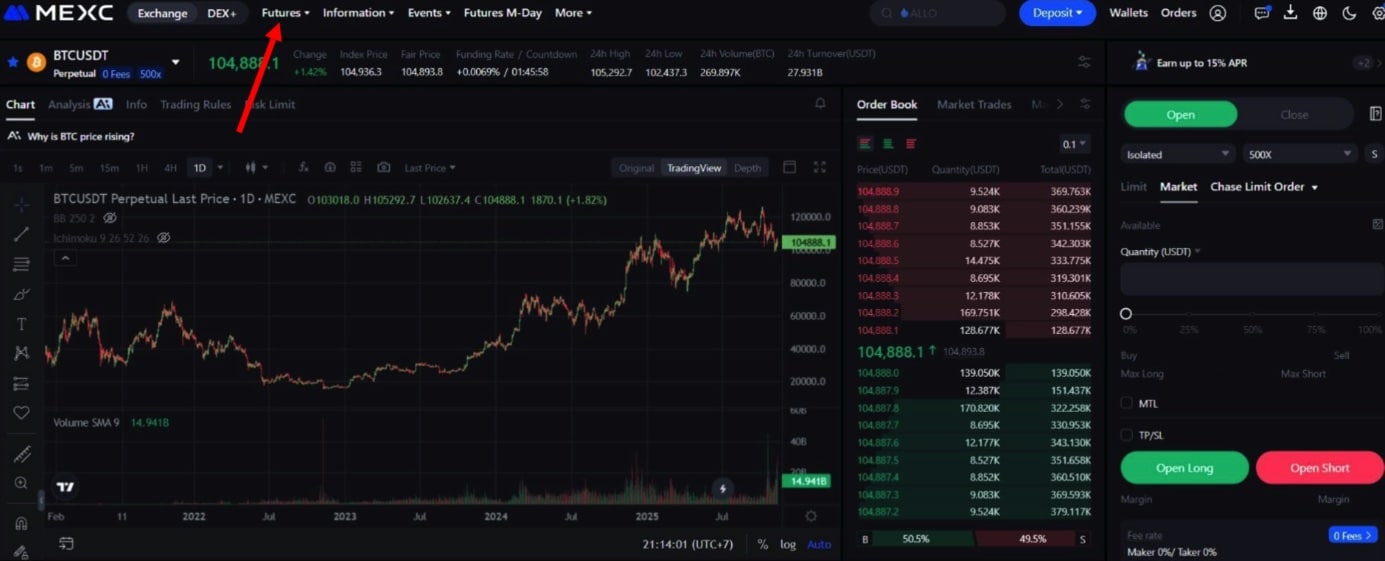Viewport: 1385px width, 561px height.
Task: Show buy orders only view
Action: [x=888, y=144]
